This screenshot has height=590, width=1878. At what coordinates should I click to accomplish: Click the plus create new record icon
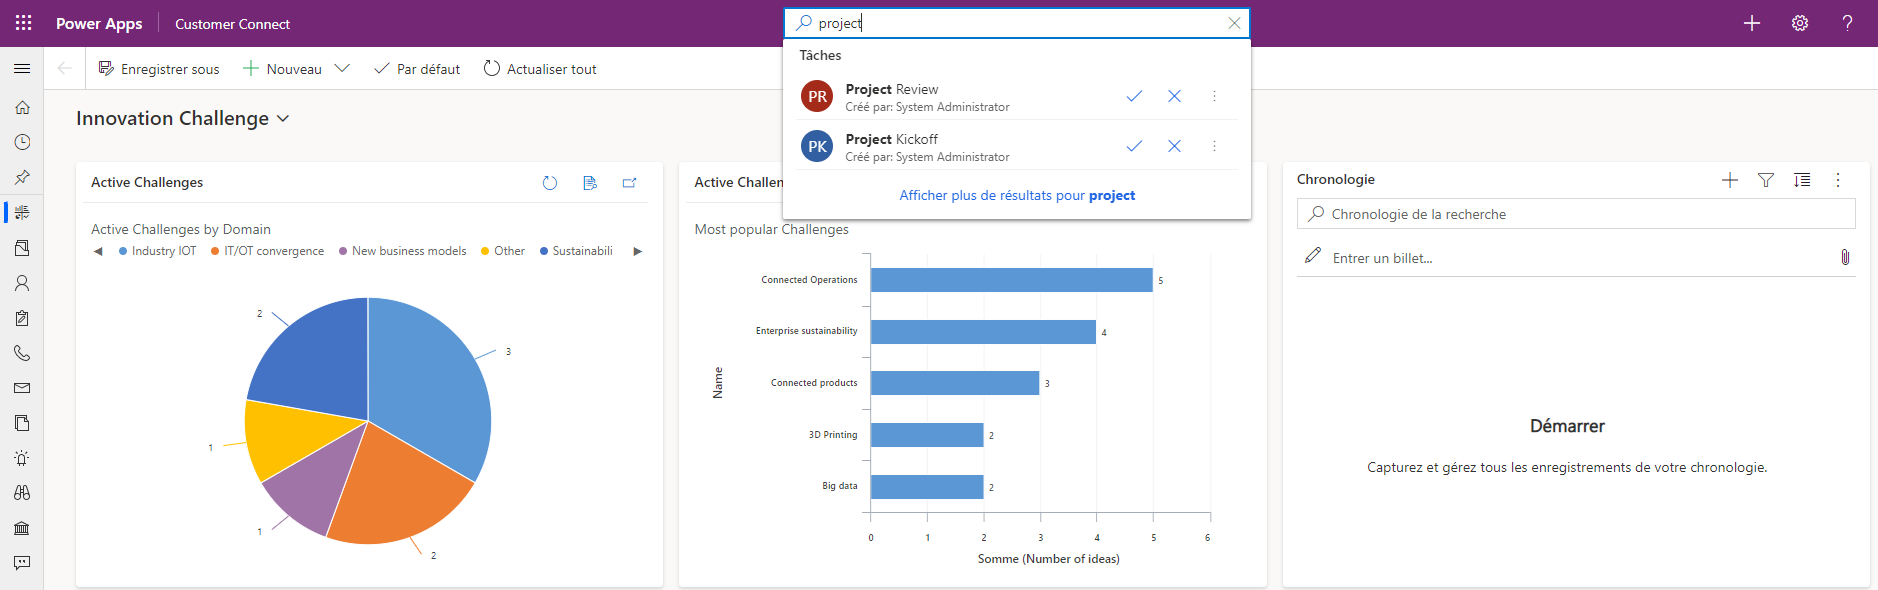pos(1752,23)
